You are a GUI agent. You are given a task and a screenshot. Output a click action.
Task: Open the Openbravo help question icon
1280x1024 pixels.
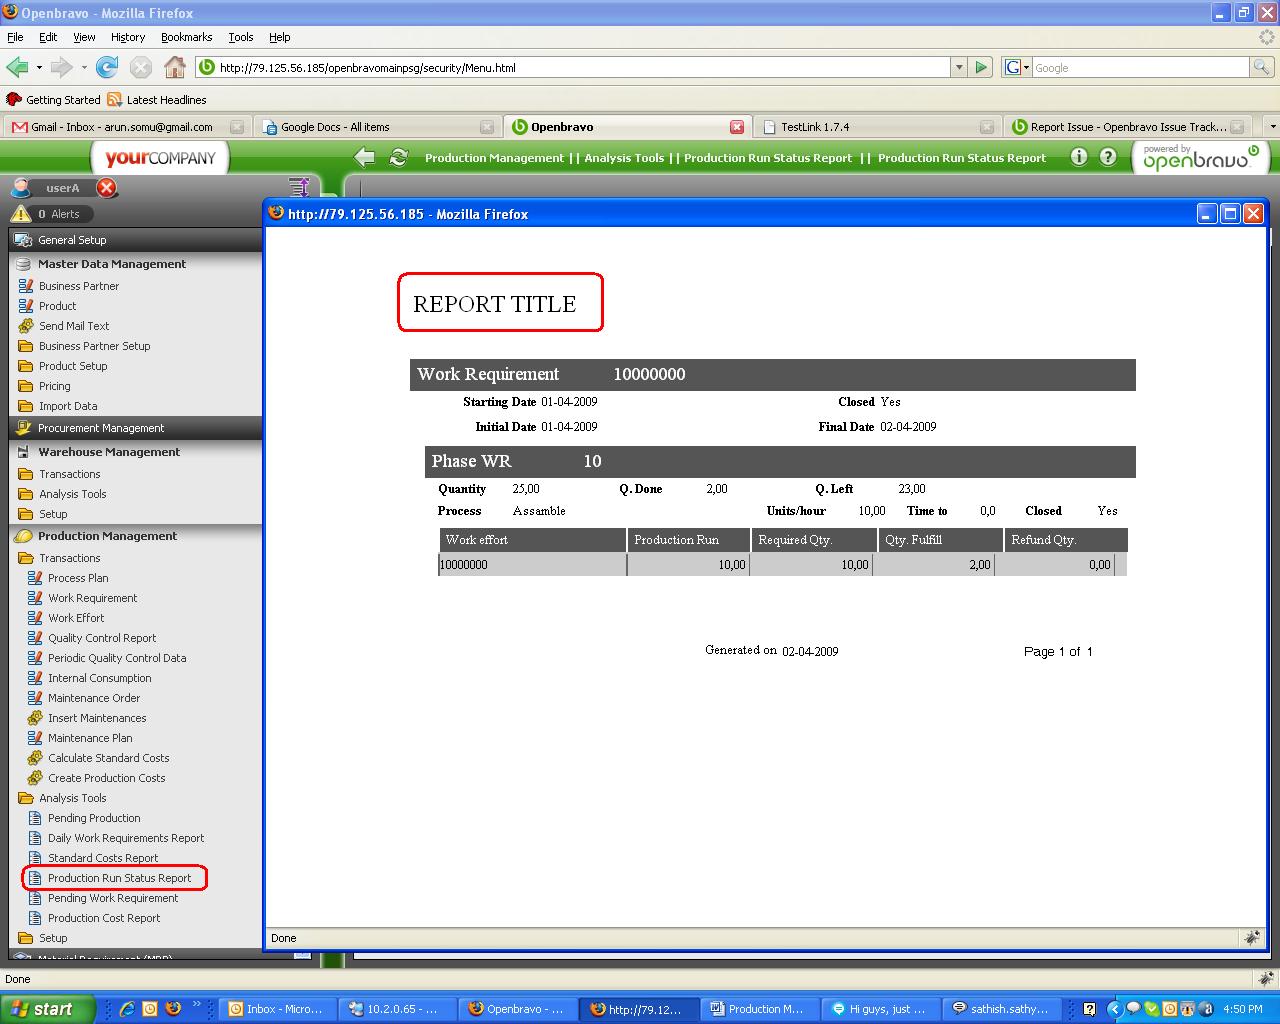coord(1108,157)
